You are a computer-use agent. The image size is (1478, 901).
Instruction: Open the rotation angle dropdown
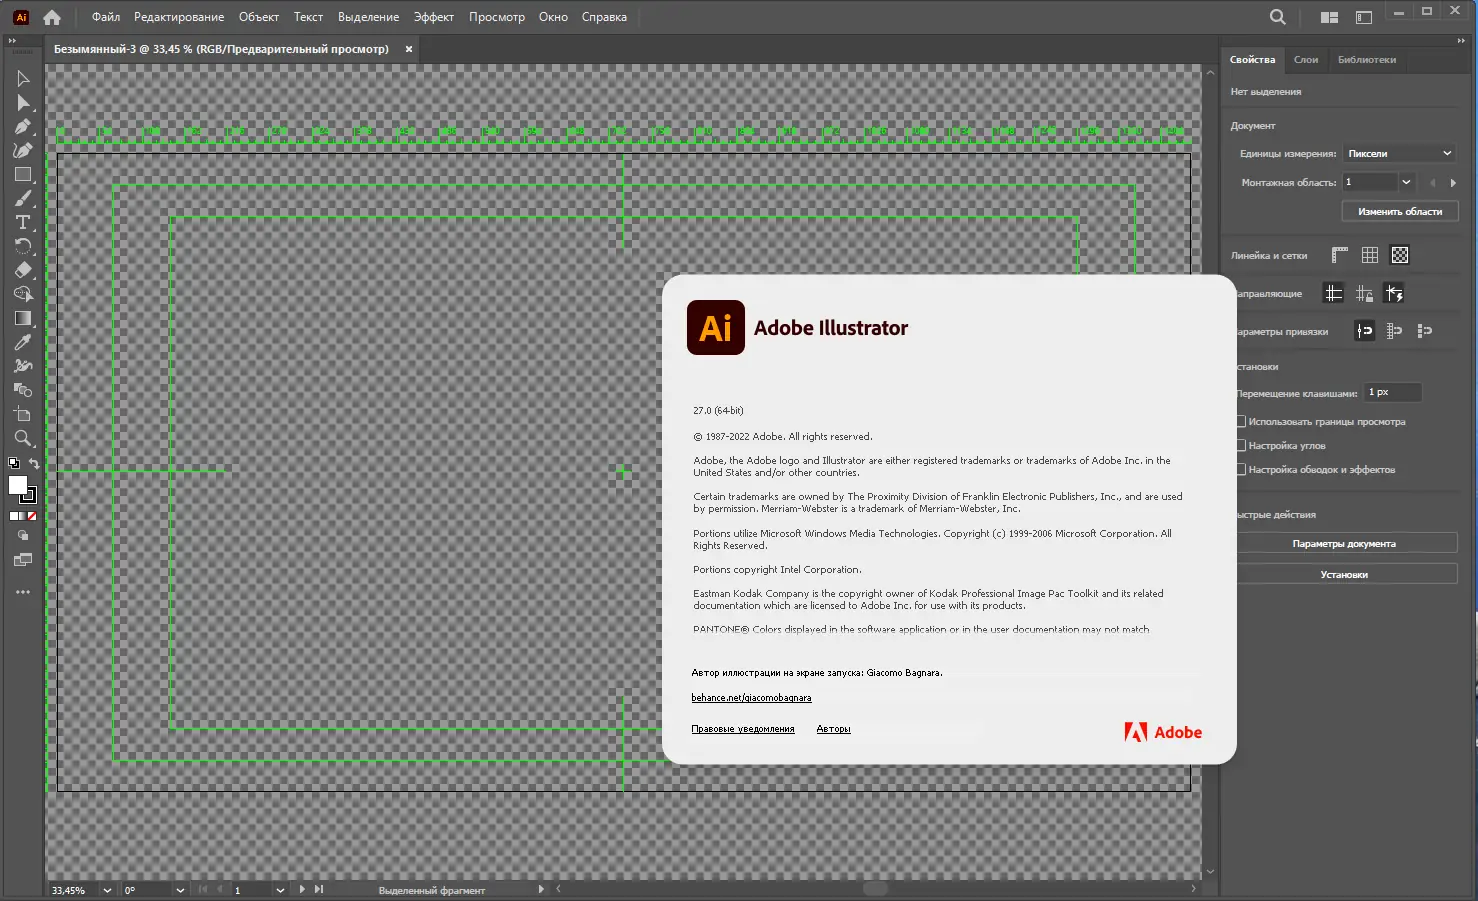tap(180, 890)
